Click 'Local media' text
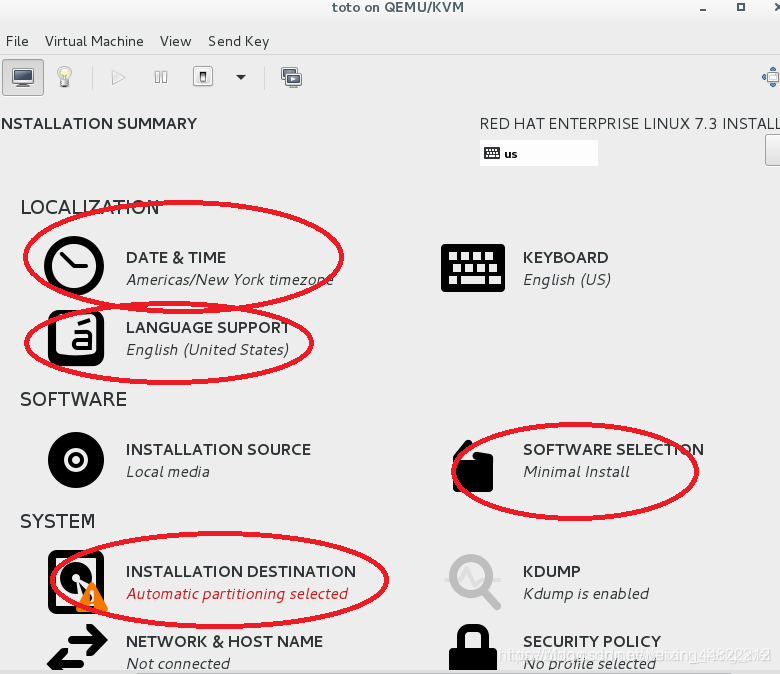Viewport: 780px width, 674px height. tap(168, 472)
